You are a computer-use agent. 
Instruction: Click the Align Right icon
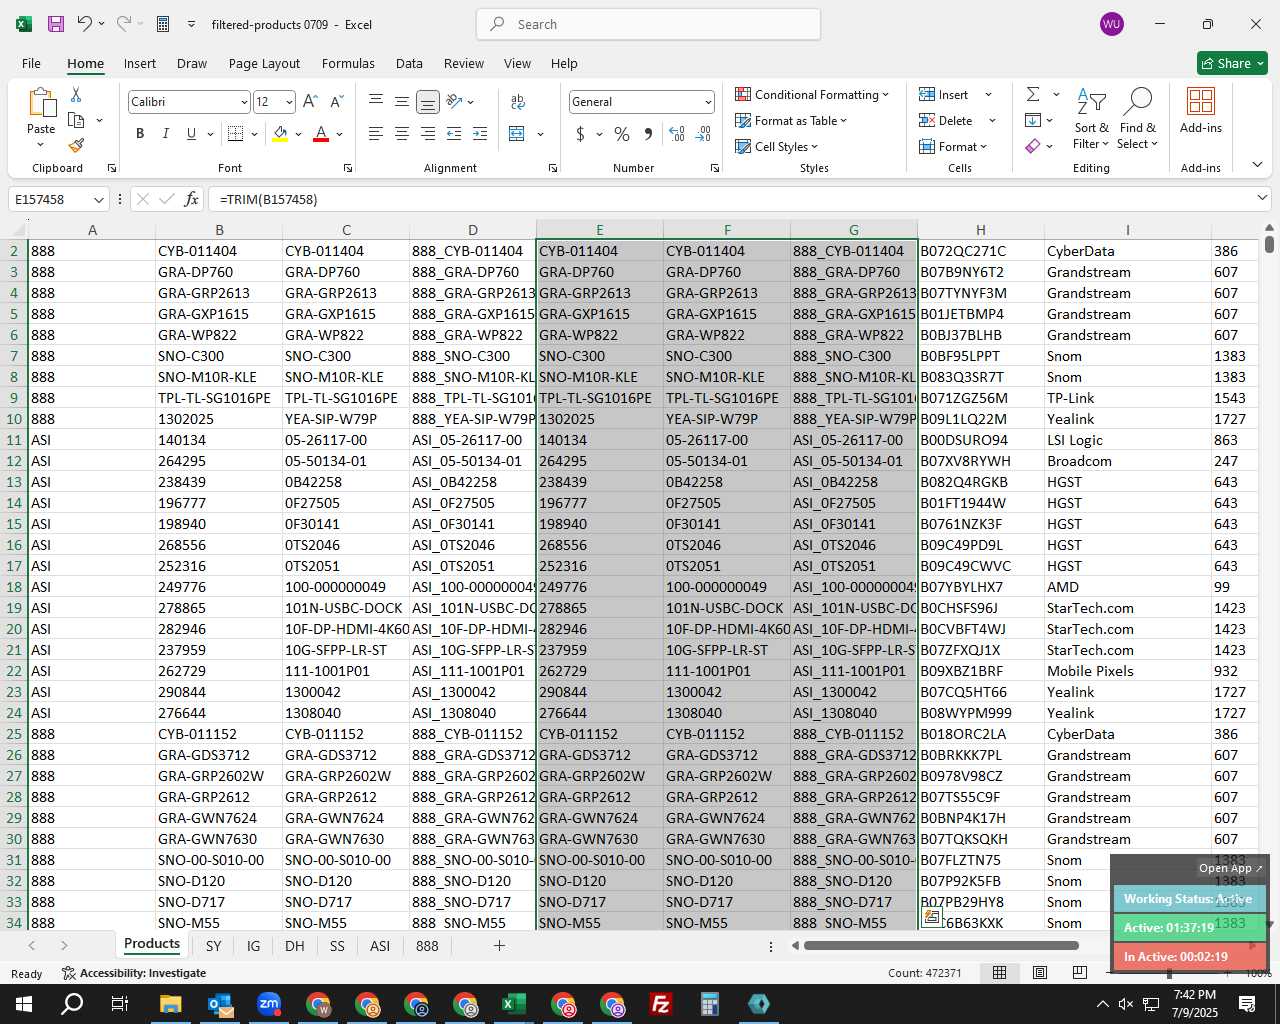[x=428, y=134]
